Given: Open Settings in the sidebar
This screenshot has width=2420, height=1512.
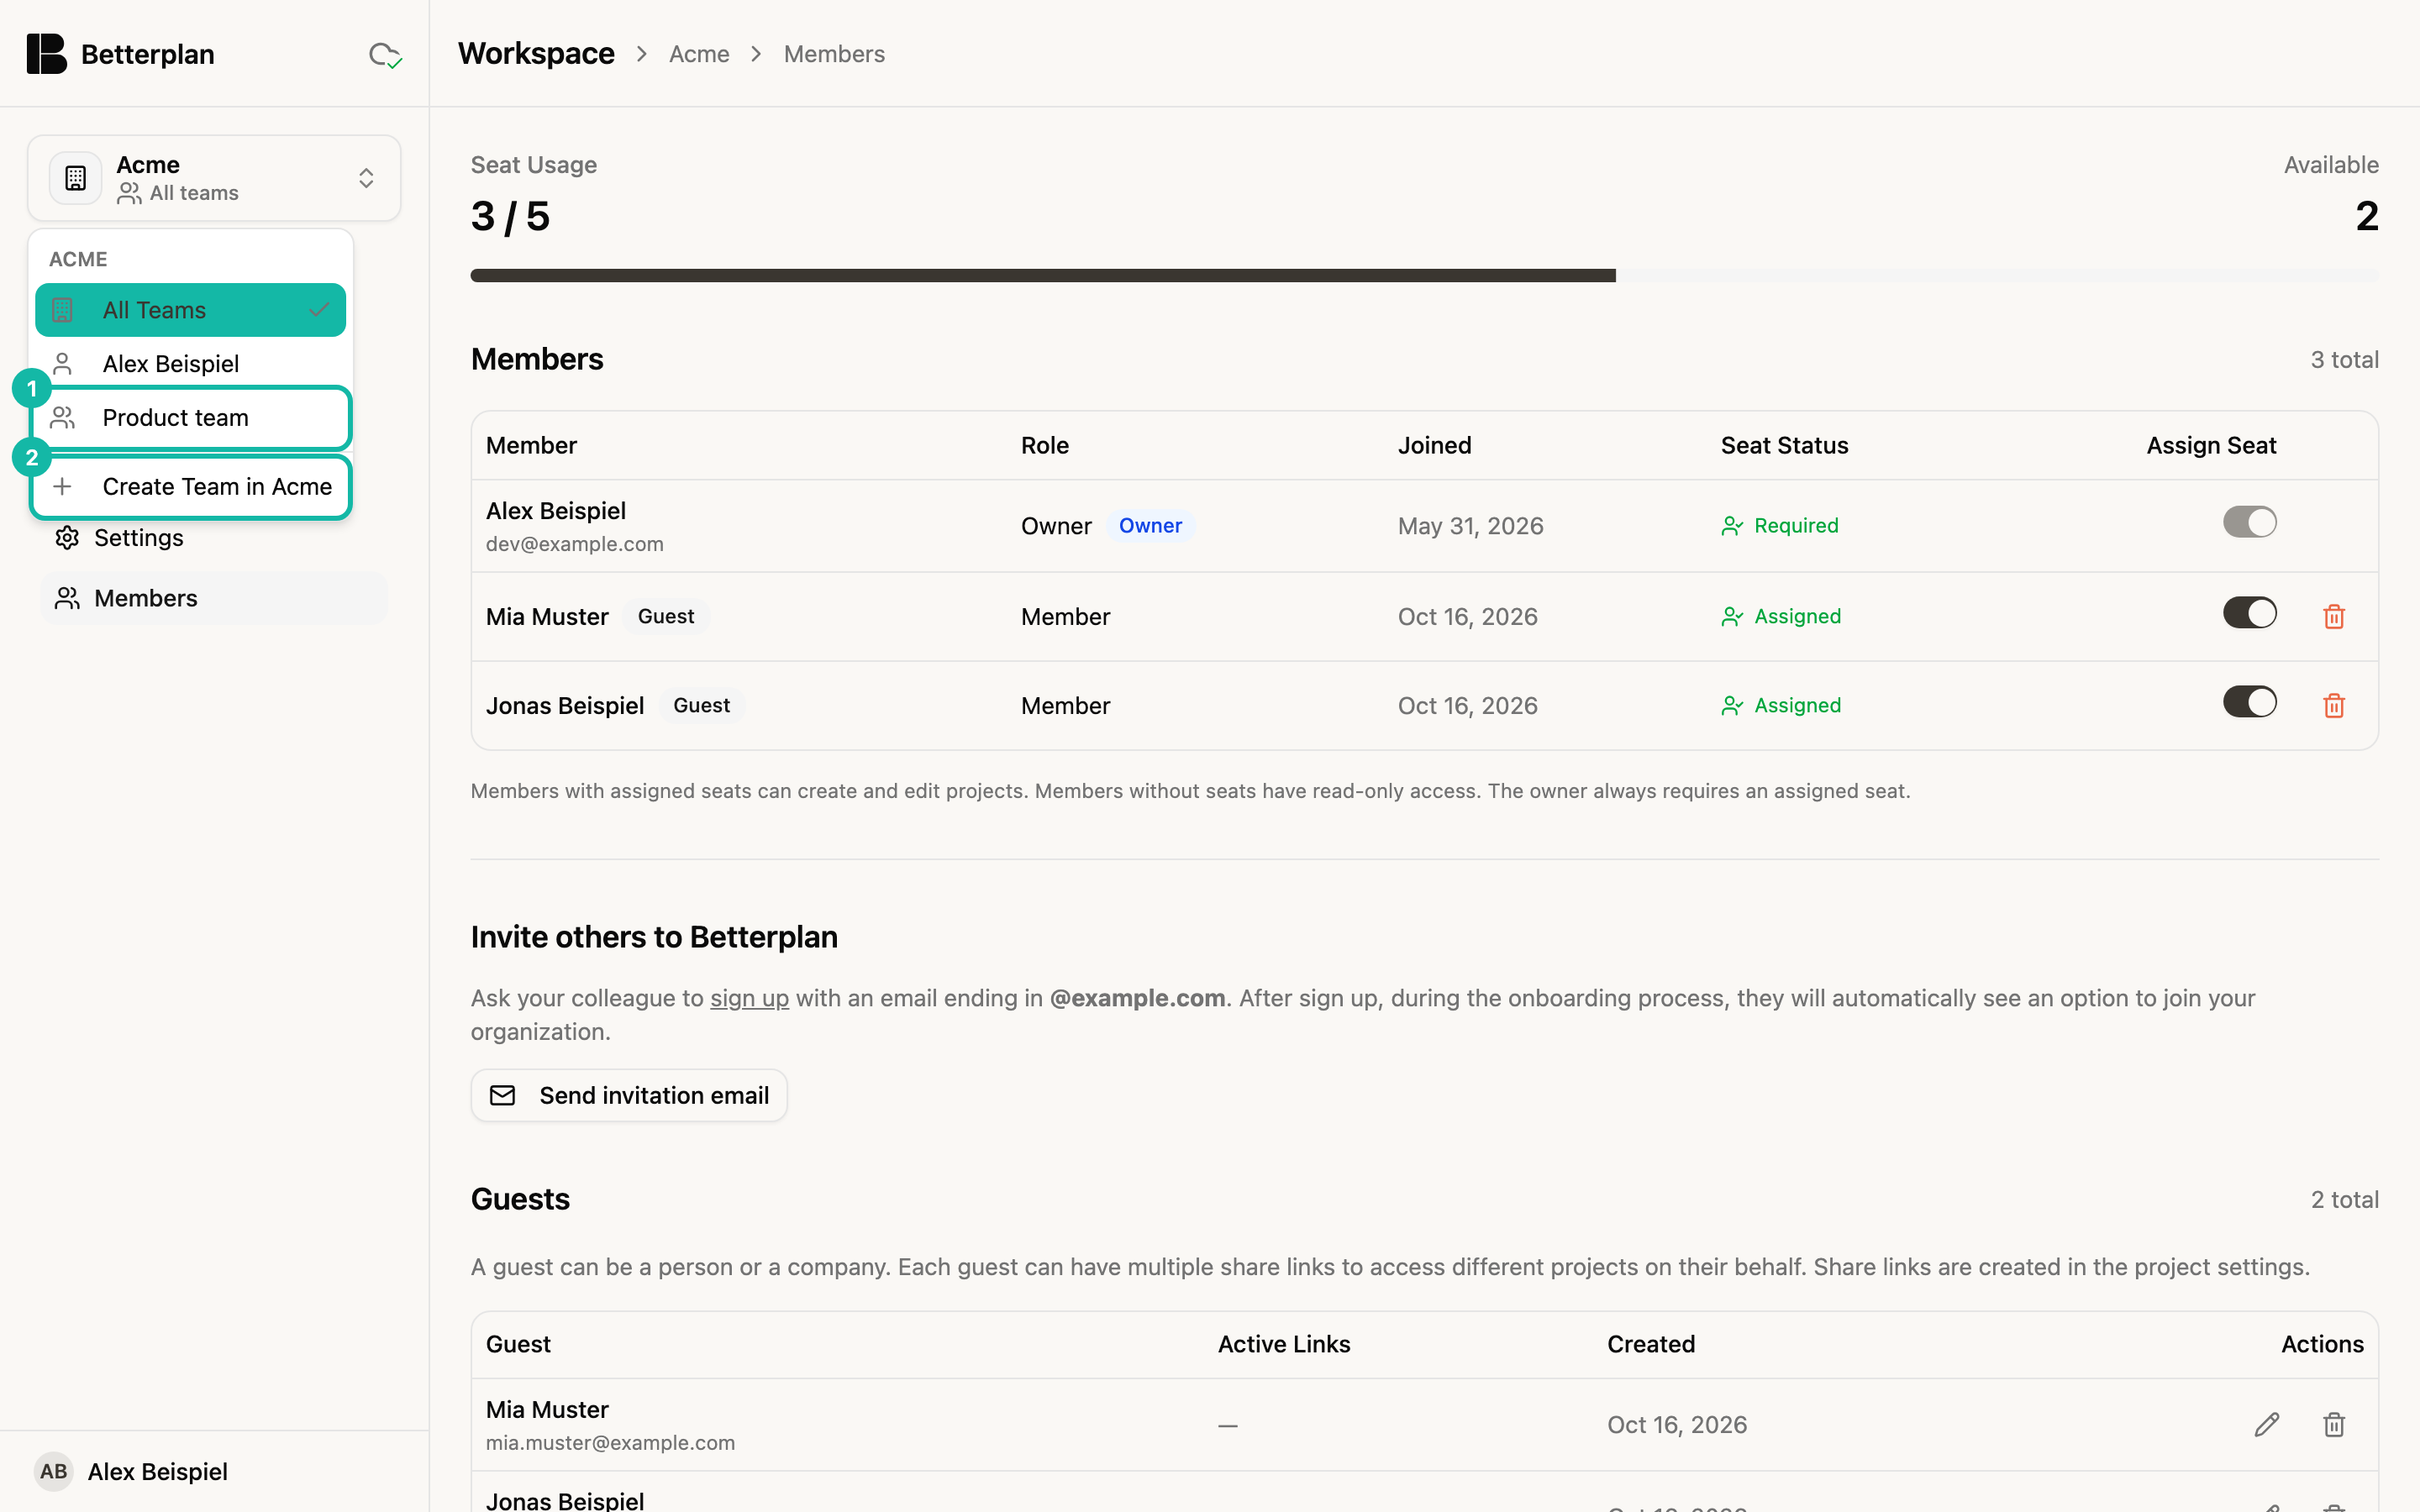Looking at the screenshot, I should tap(214, 538).
